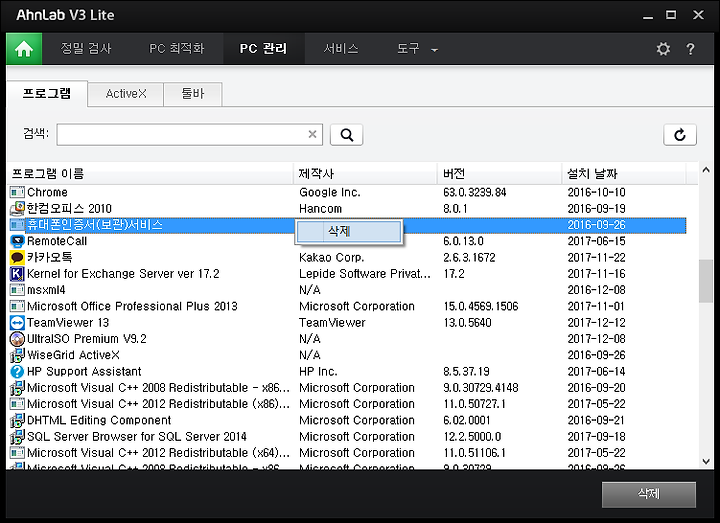Sort by 제작사 column header

(365, 174)
